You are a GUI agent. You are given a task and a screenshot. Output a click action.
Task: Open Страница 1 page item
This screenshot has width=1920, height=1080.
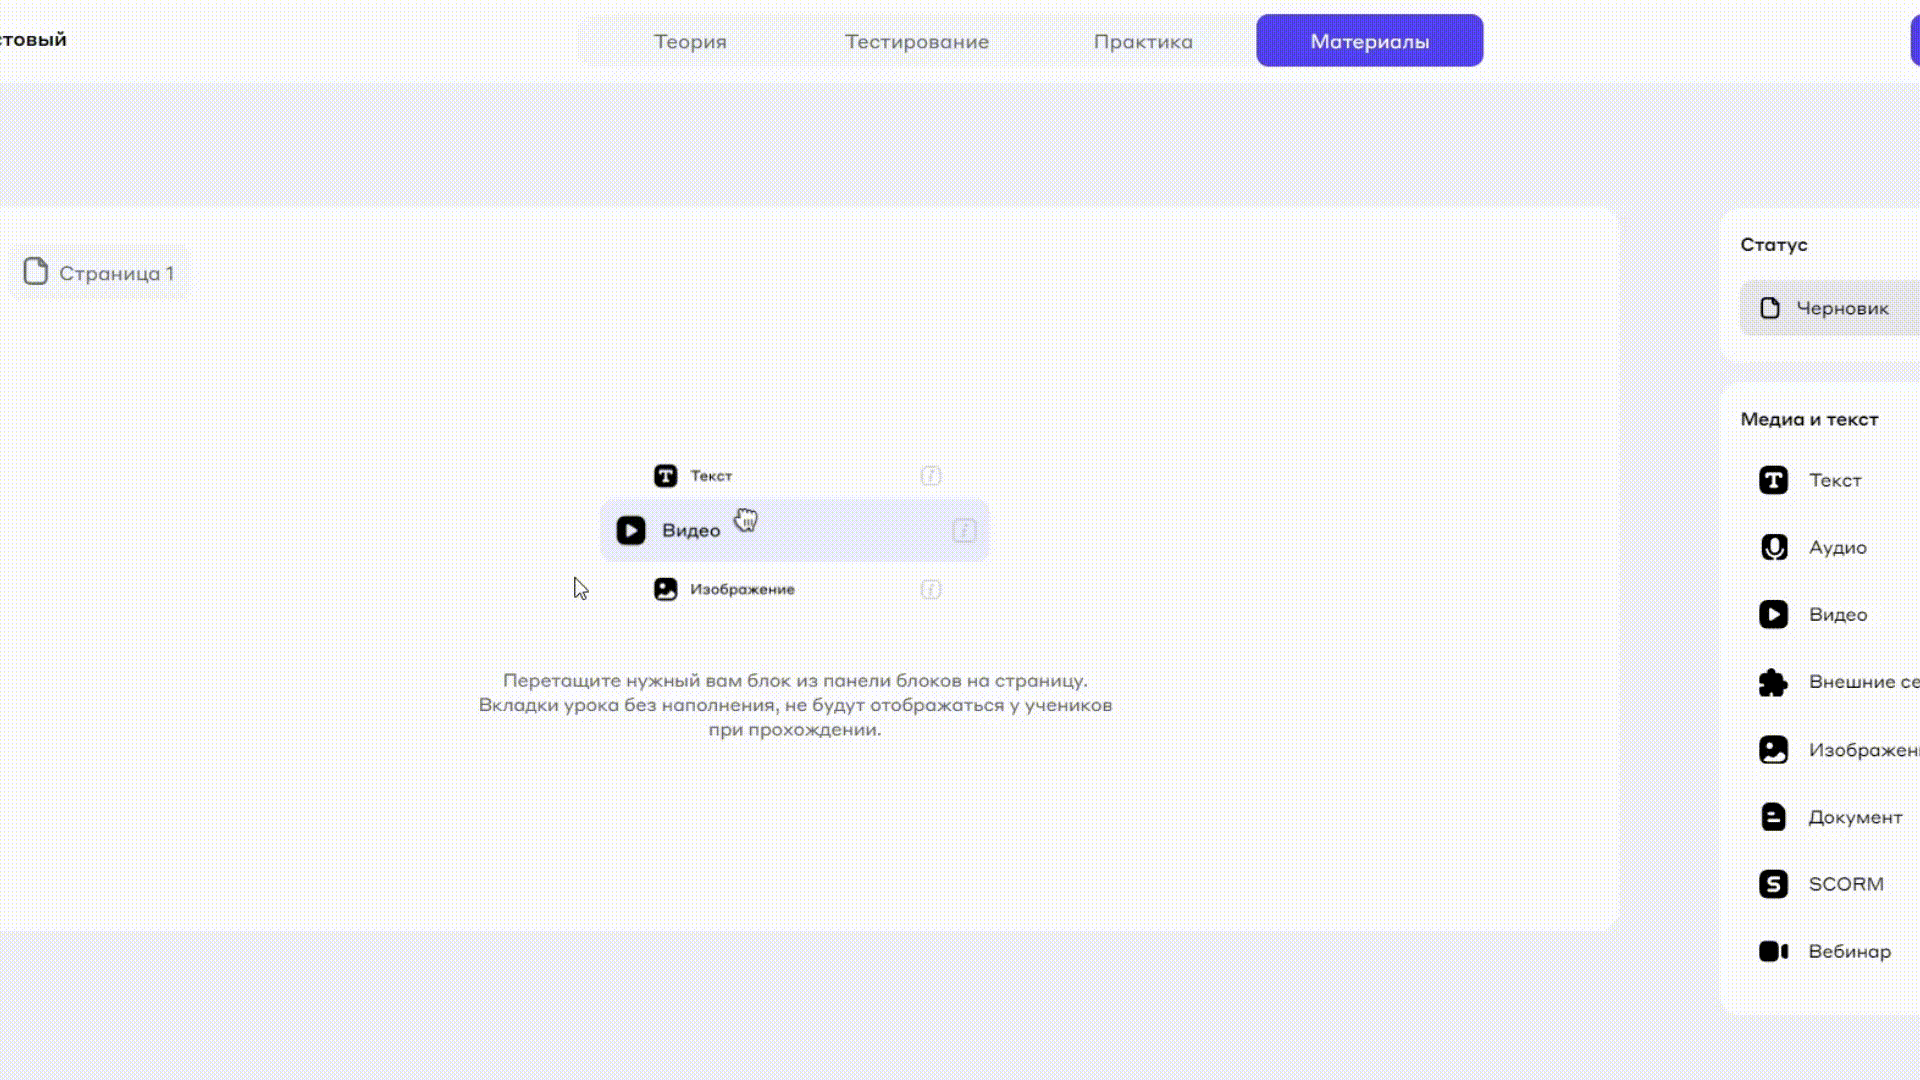(x=100, y=273)
